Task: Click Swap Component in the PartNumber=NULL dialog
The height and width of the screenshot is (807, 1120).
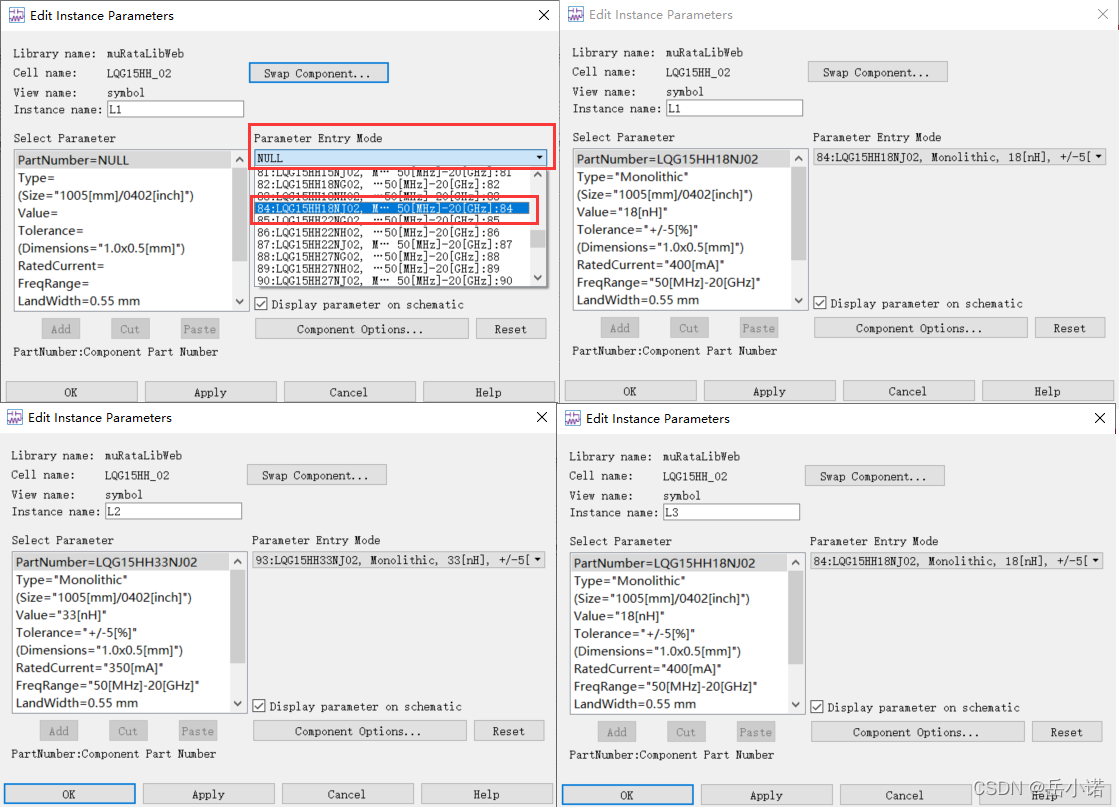Action: pyautogui.click(x=318, y=73)
